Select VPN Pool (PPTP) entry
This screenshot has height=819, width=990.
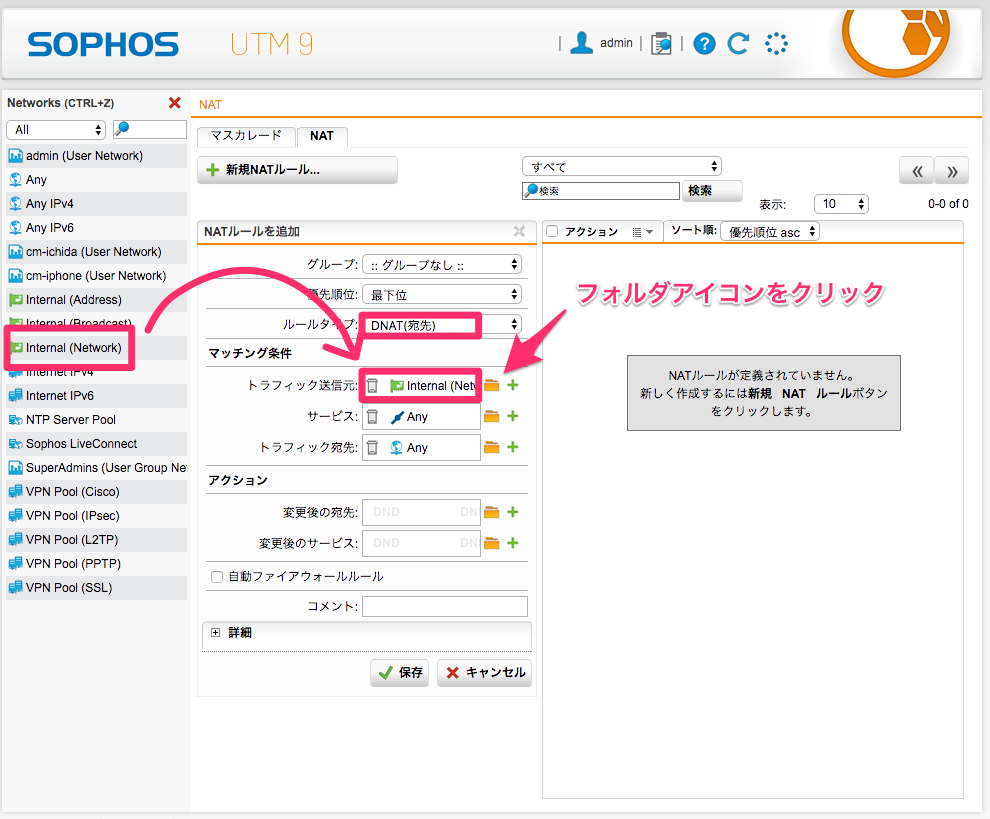[x=97, y=564]
